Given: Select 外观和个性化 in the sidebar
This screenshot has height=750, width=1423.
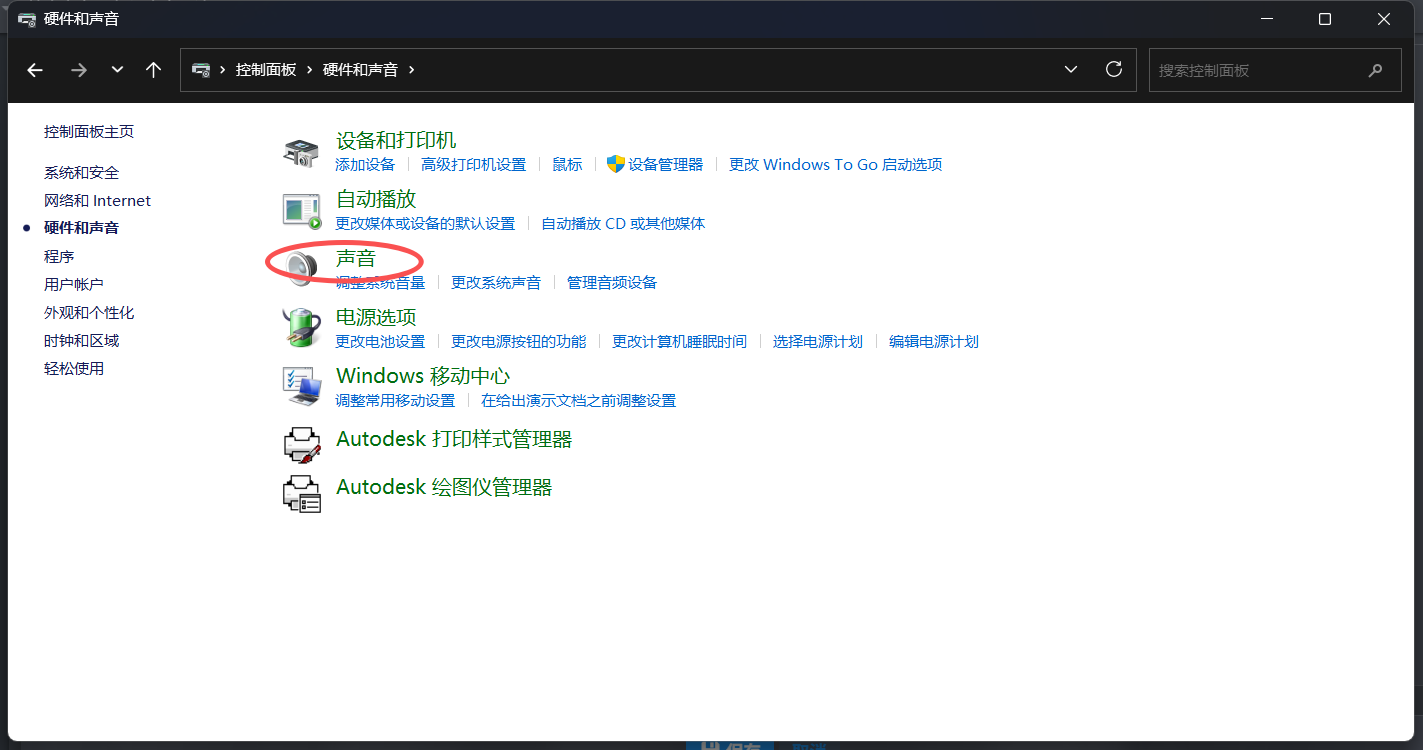Looking at the screenshot, I should point(89,313).
